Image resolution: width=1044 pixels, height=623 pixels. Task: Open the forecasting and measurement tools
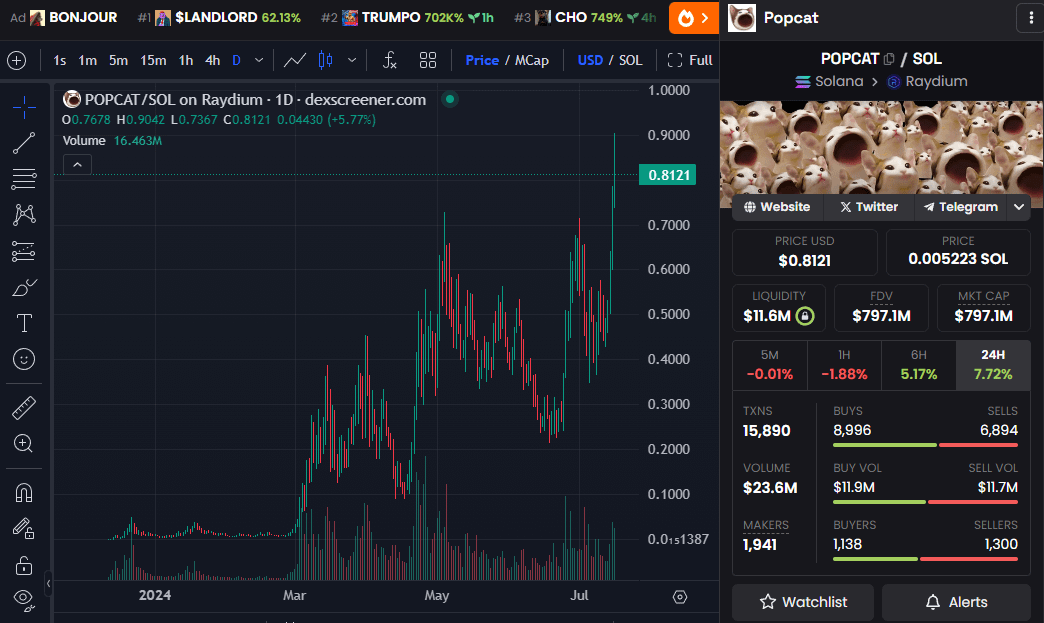coord(24,251)
